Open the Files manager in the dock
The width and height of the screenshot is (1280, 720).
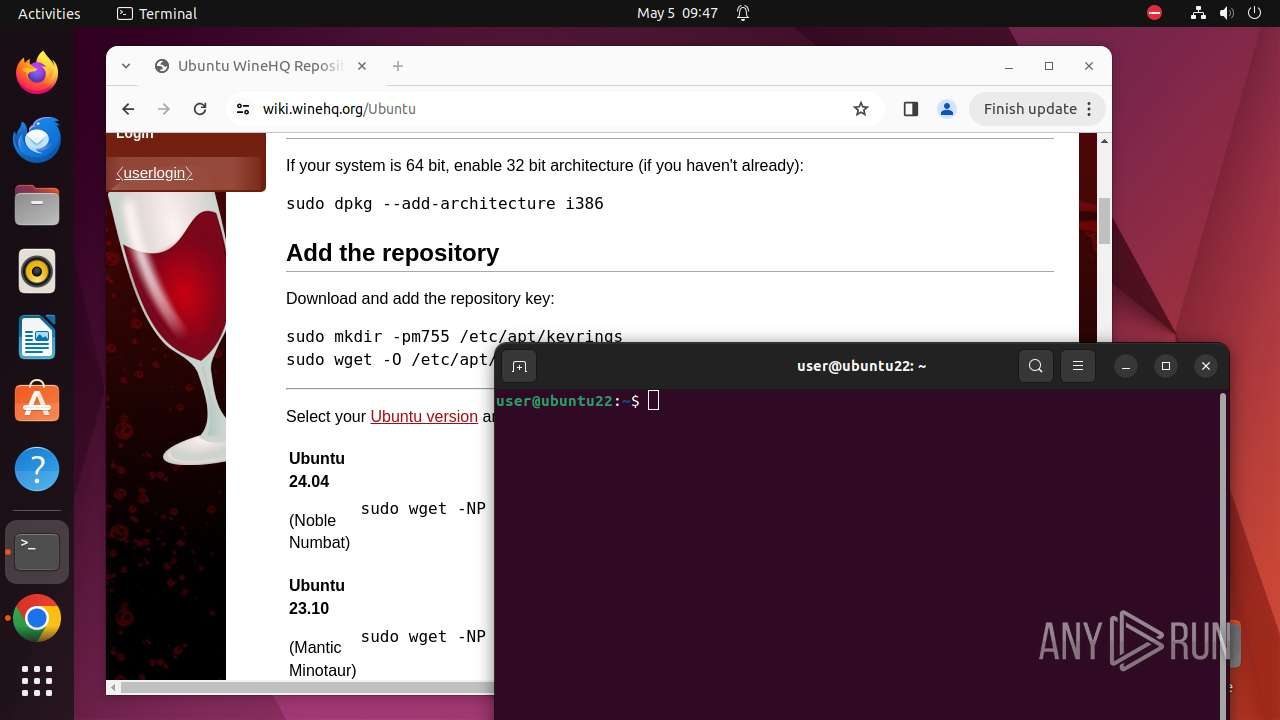(x=37, y=205)
